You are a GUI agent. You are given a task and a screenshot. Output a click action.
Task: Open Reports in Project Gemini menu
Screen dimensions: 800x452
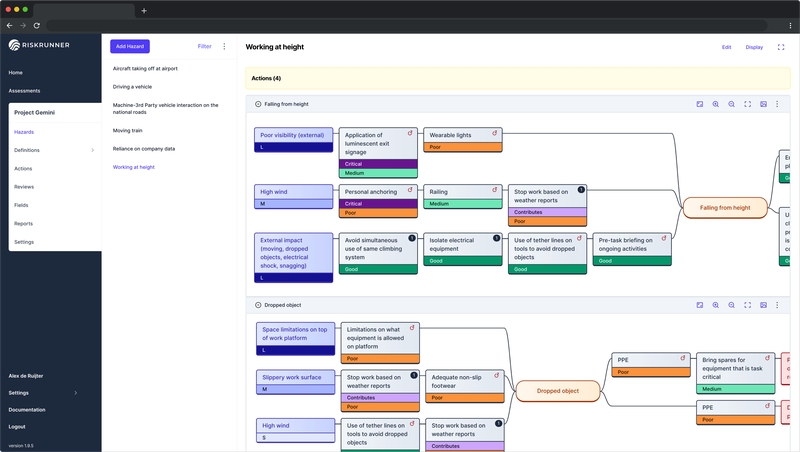[x=23, y=224]
